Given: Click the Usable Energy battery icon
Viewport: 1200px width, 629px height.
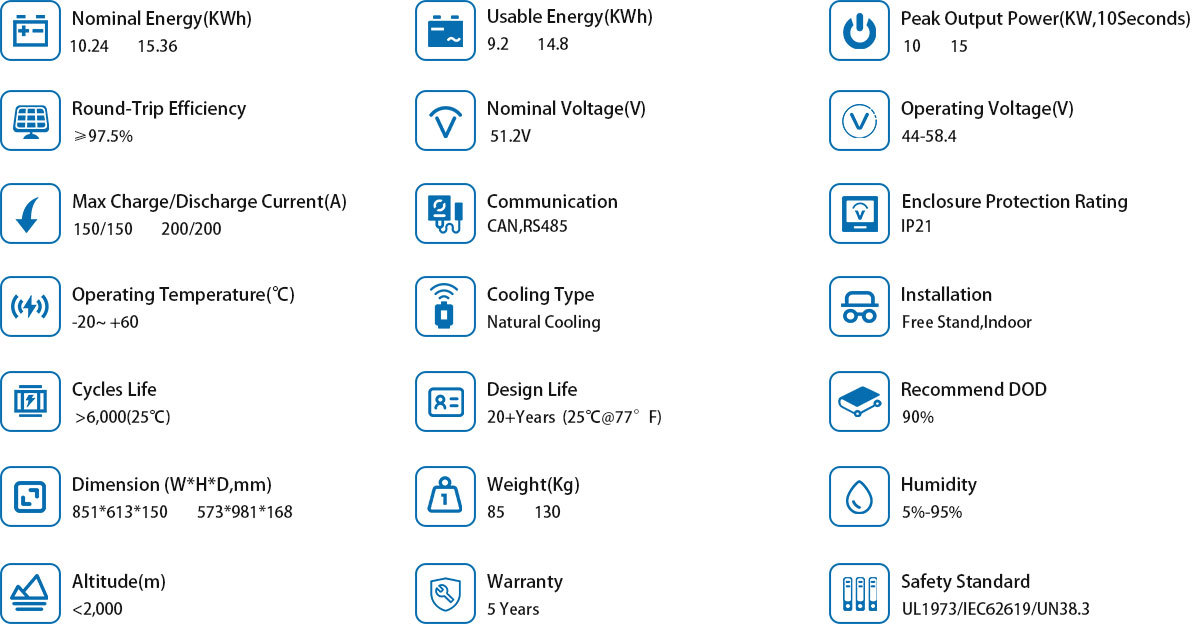Looking at the screenshot, I should [x=445, y=31].
